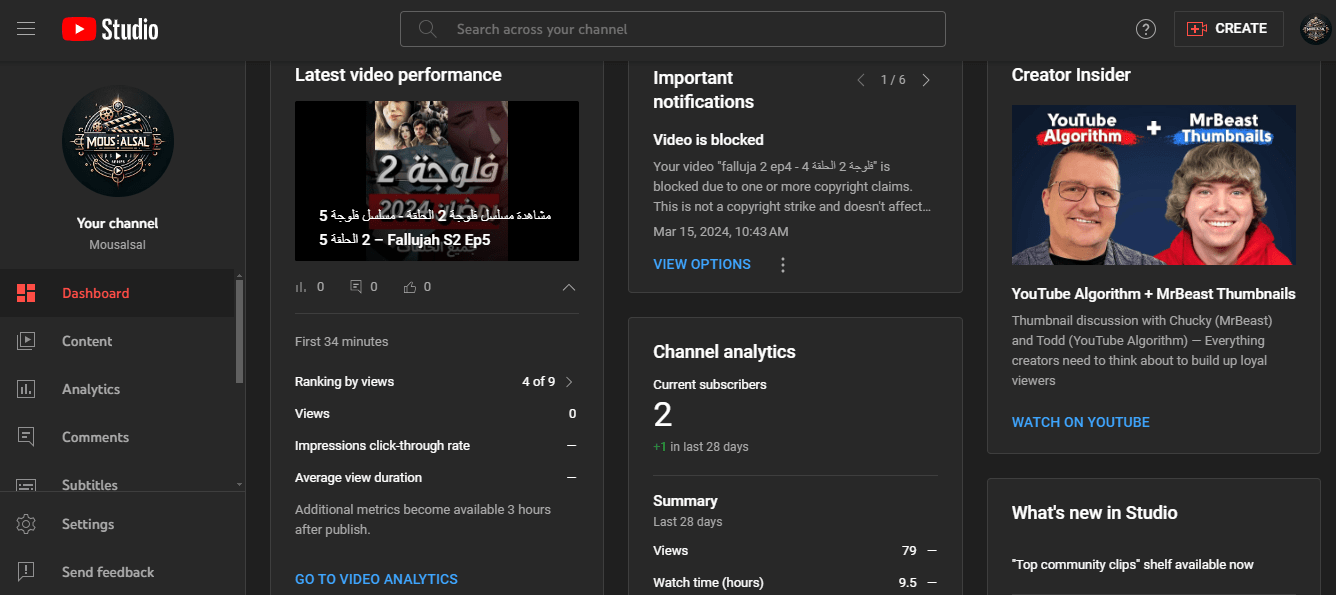The height and width of the screenshot is (595, 1336).
Task: Click WATCH ON YOUTUBE link
Action: click(x=1081, y=422)
